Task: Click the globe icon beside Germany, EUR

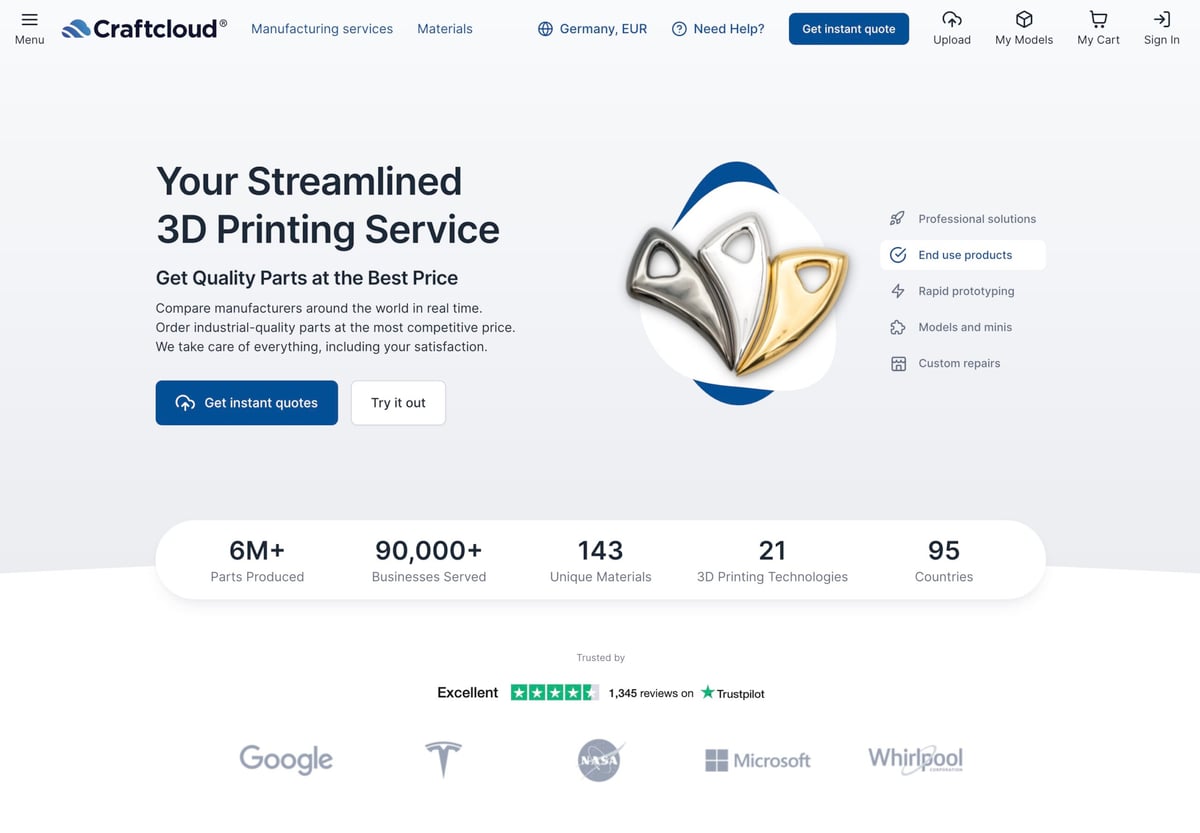Action: coord(545,29)
